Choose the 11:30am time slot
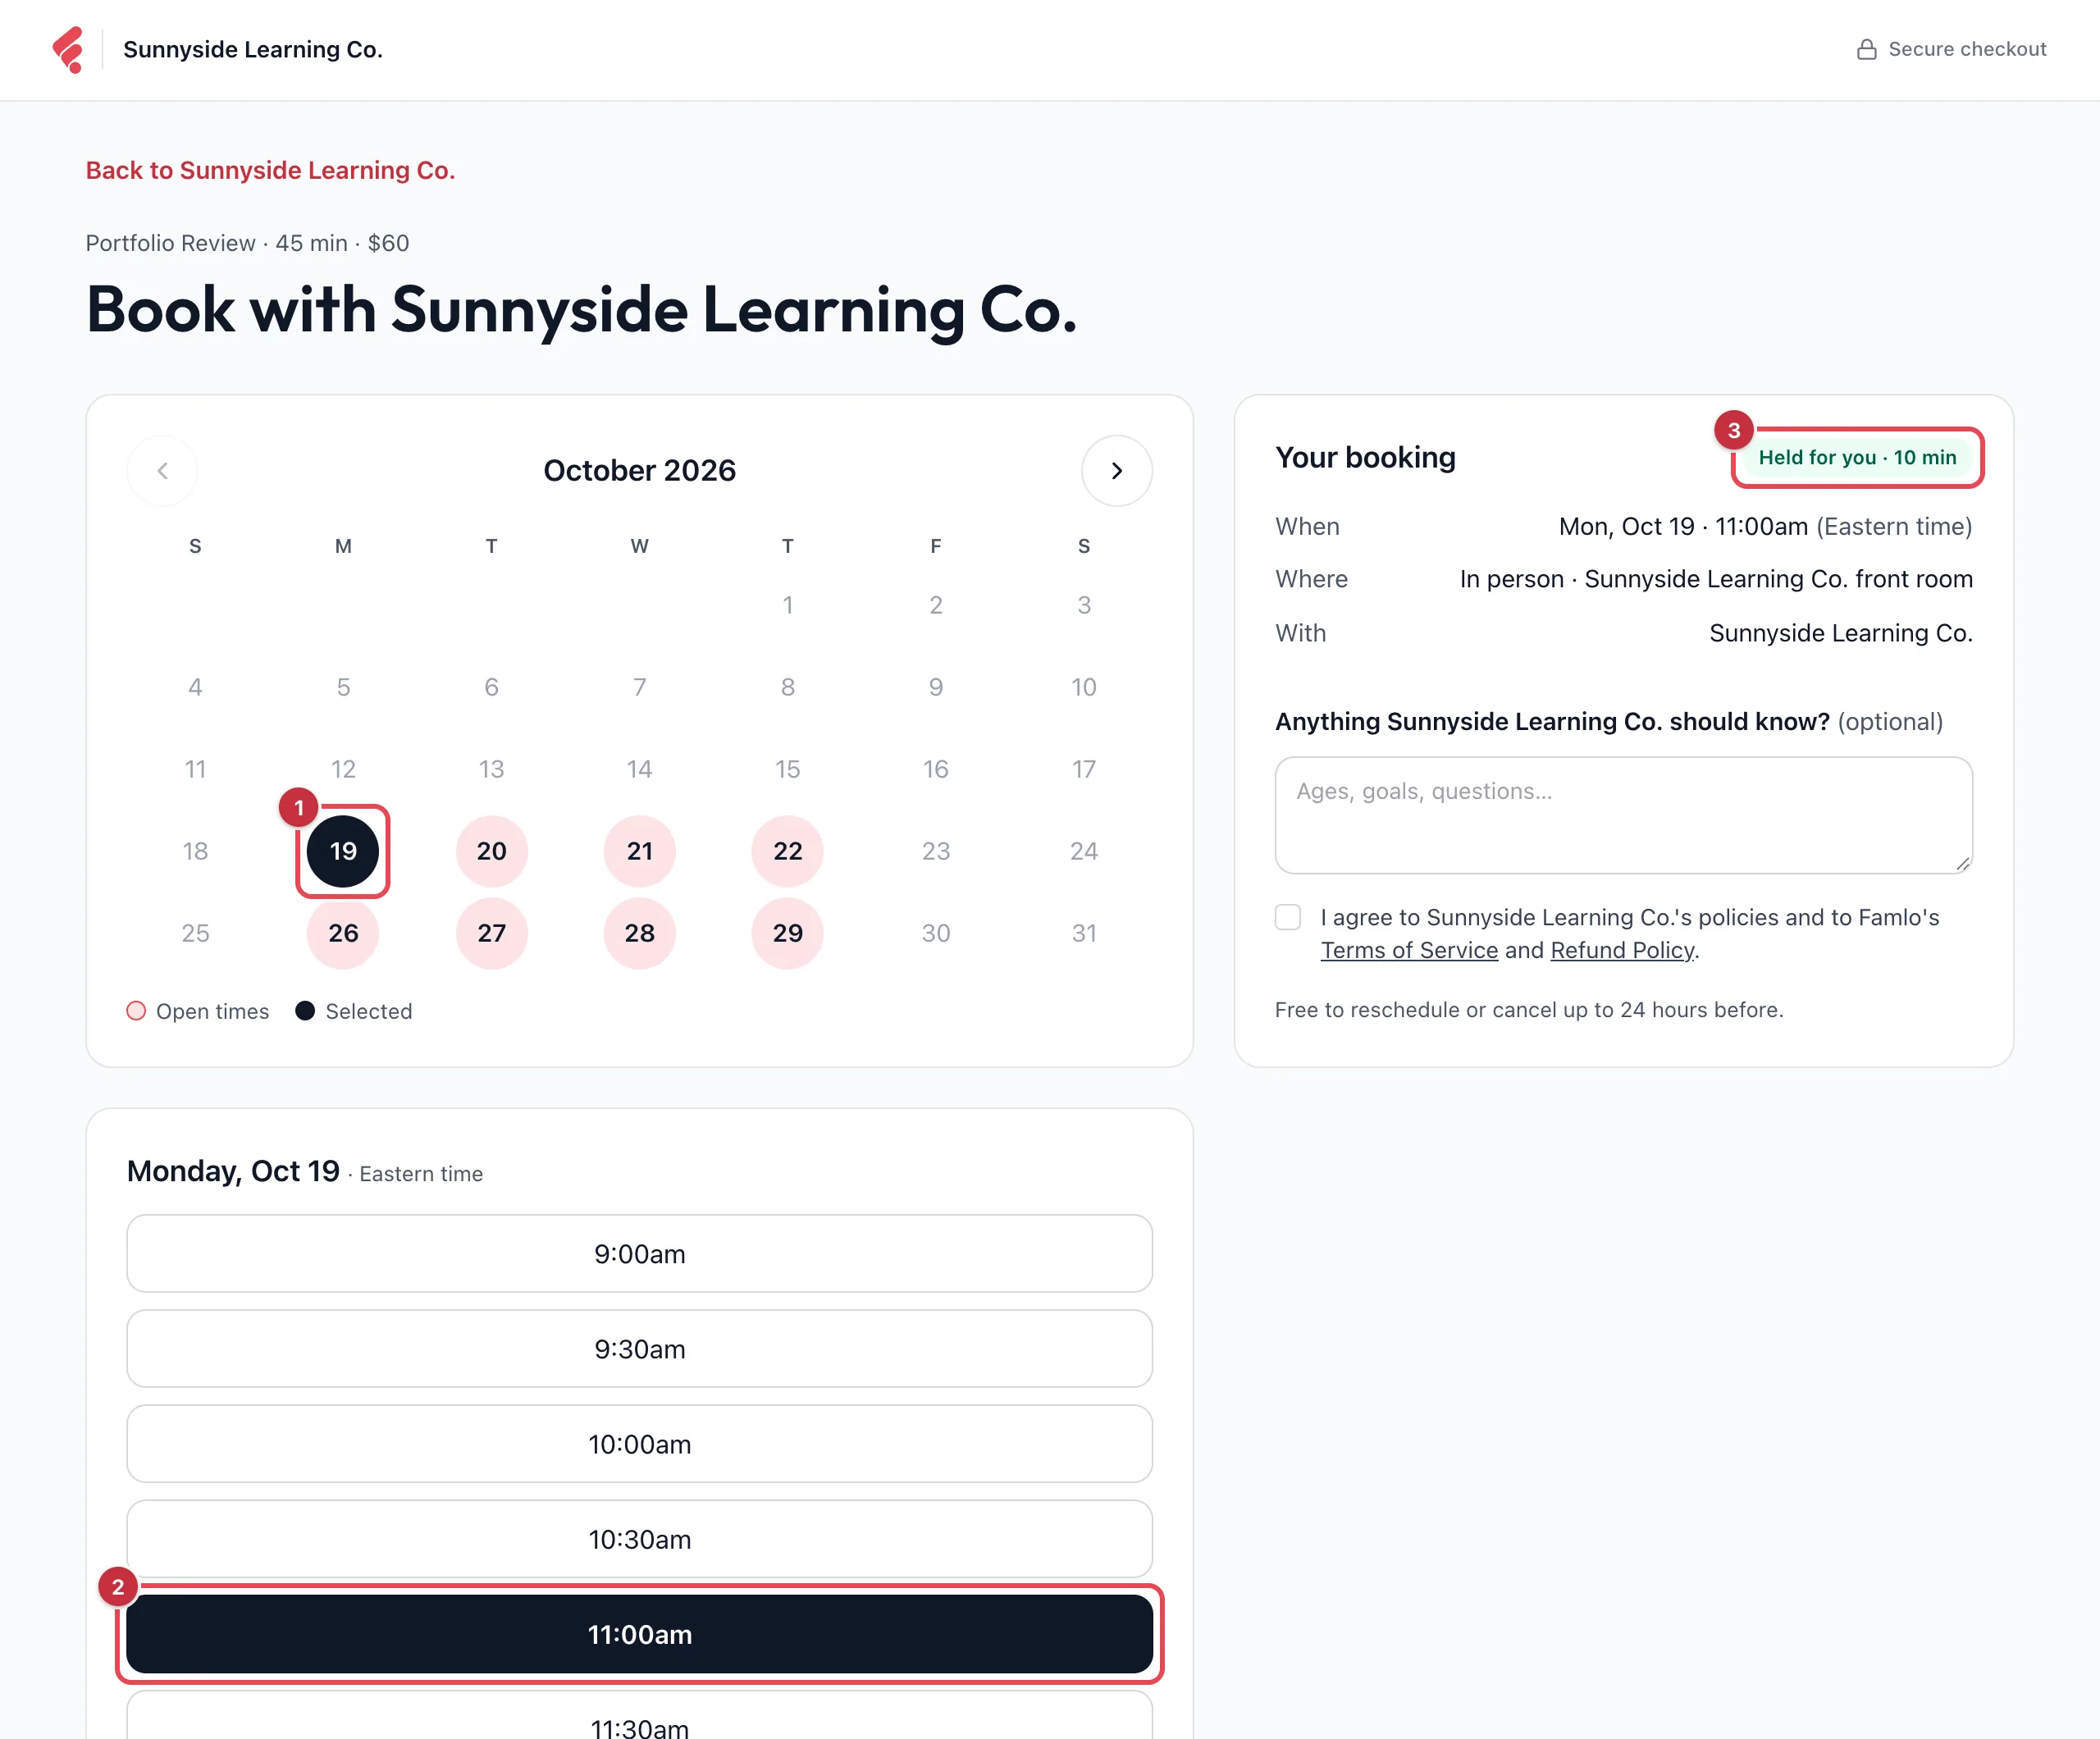Viewport: 2100px width, 1739px height. [x=640, y=1716]
